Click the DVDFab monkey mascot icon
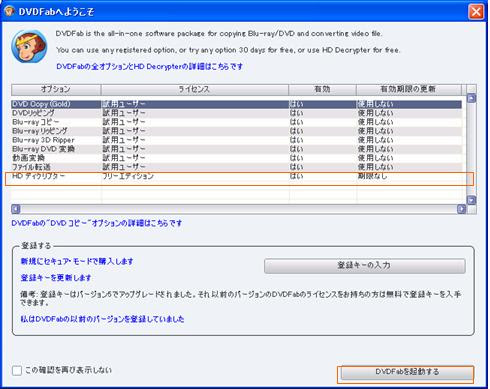 tap(29, 46)
